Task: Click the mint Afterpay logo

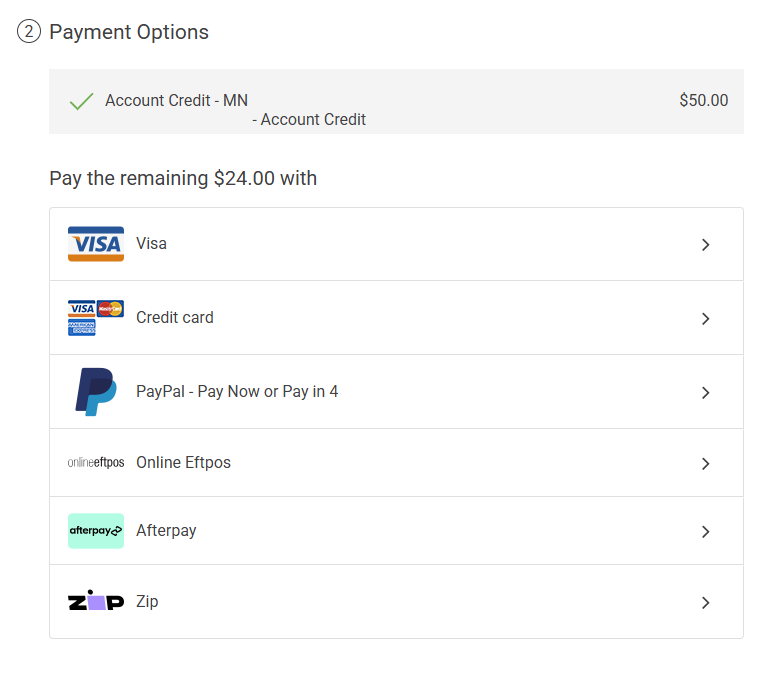Action: (96, 531)
